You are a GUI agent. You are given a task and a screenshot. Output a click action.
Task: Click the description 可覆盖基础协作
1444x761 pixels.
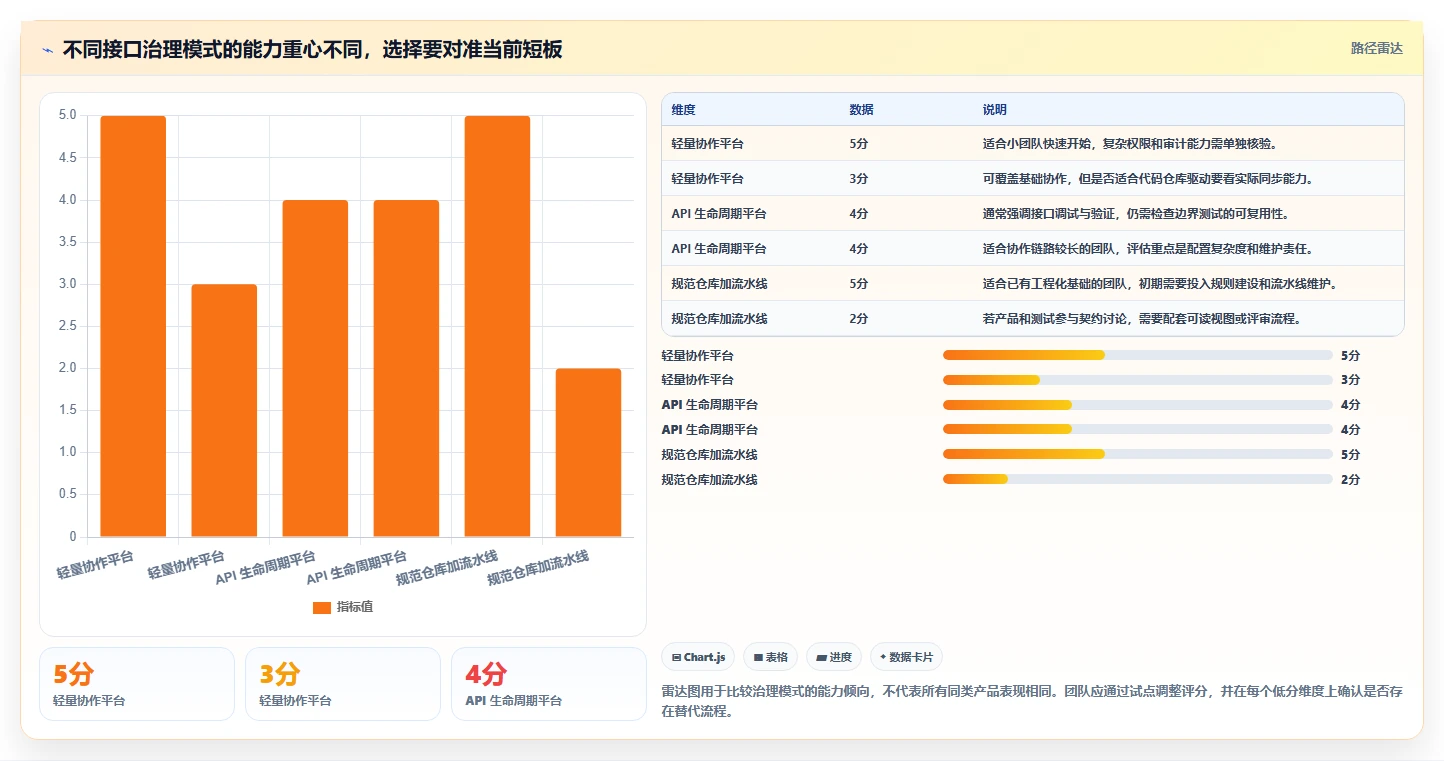[1147, 179]
